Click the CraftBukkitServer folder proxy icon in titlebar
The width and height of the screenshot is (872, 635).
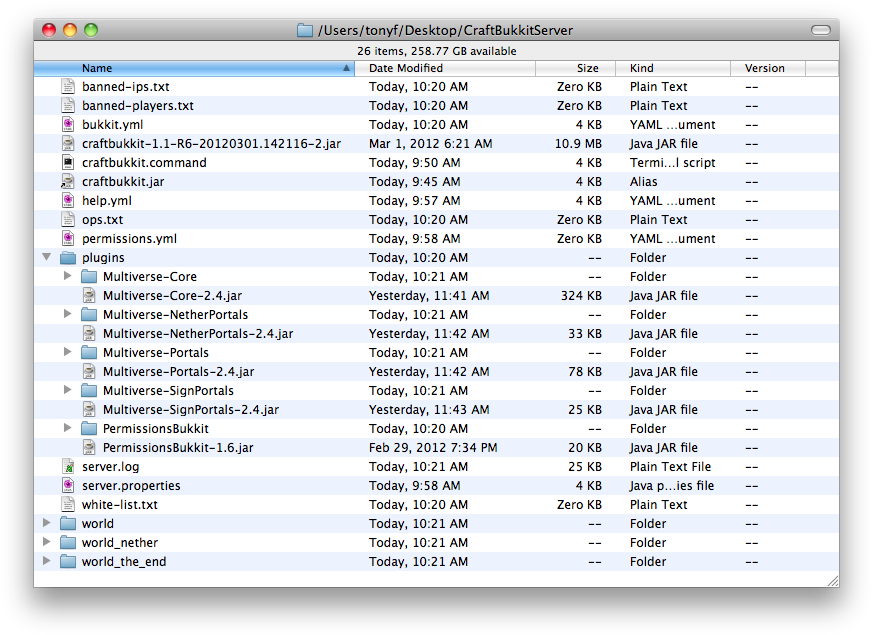pos(303,31)
